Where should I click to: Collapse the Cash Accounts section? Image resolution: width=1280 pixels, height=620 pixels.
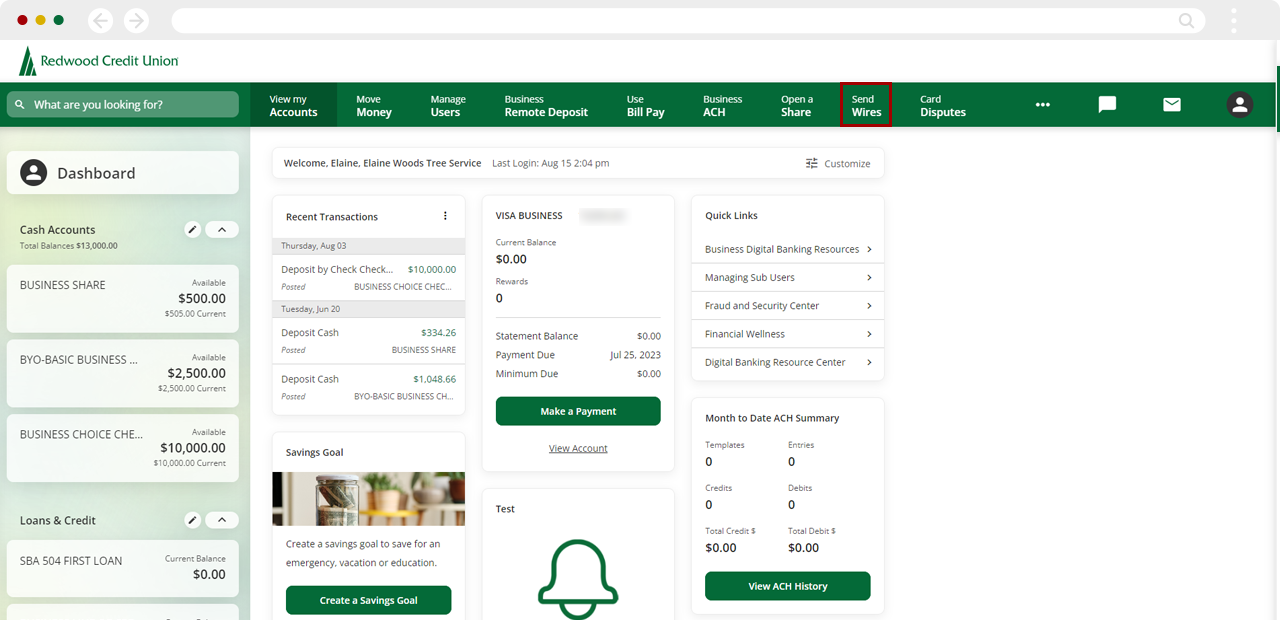click(x=222, y=229)
